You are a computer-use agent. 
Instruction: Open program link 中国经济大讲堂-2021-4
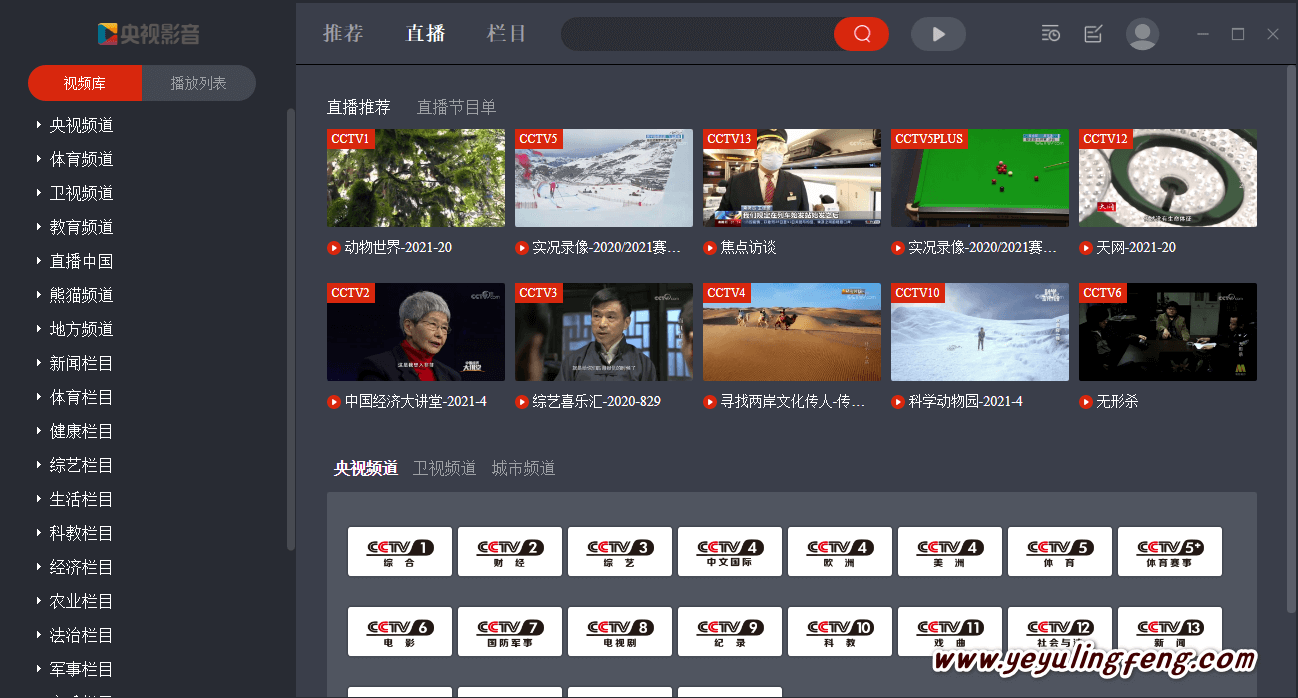coord(416,402)
